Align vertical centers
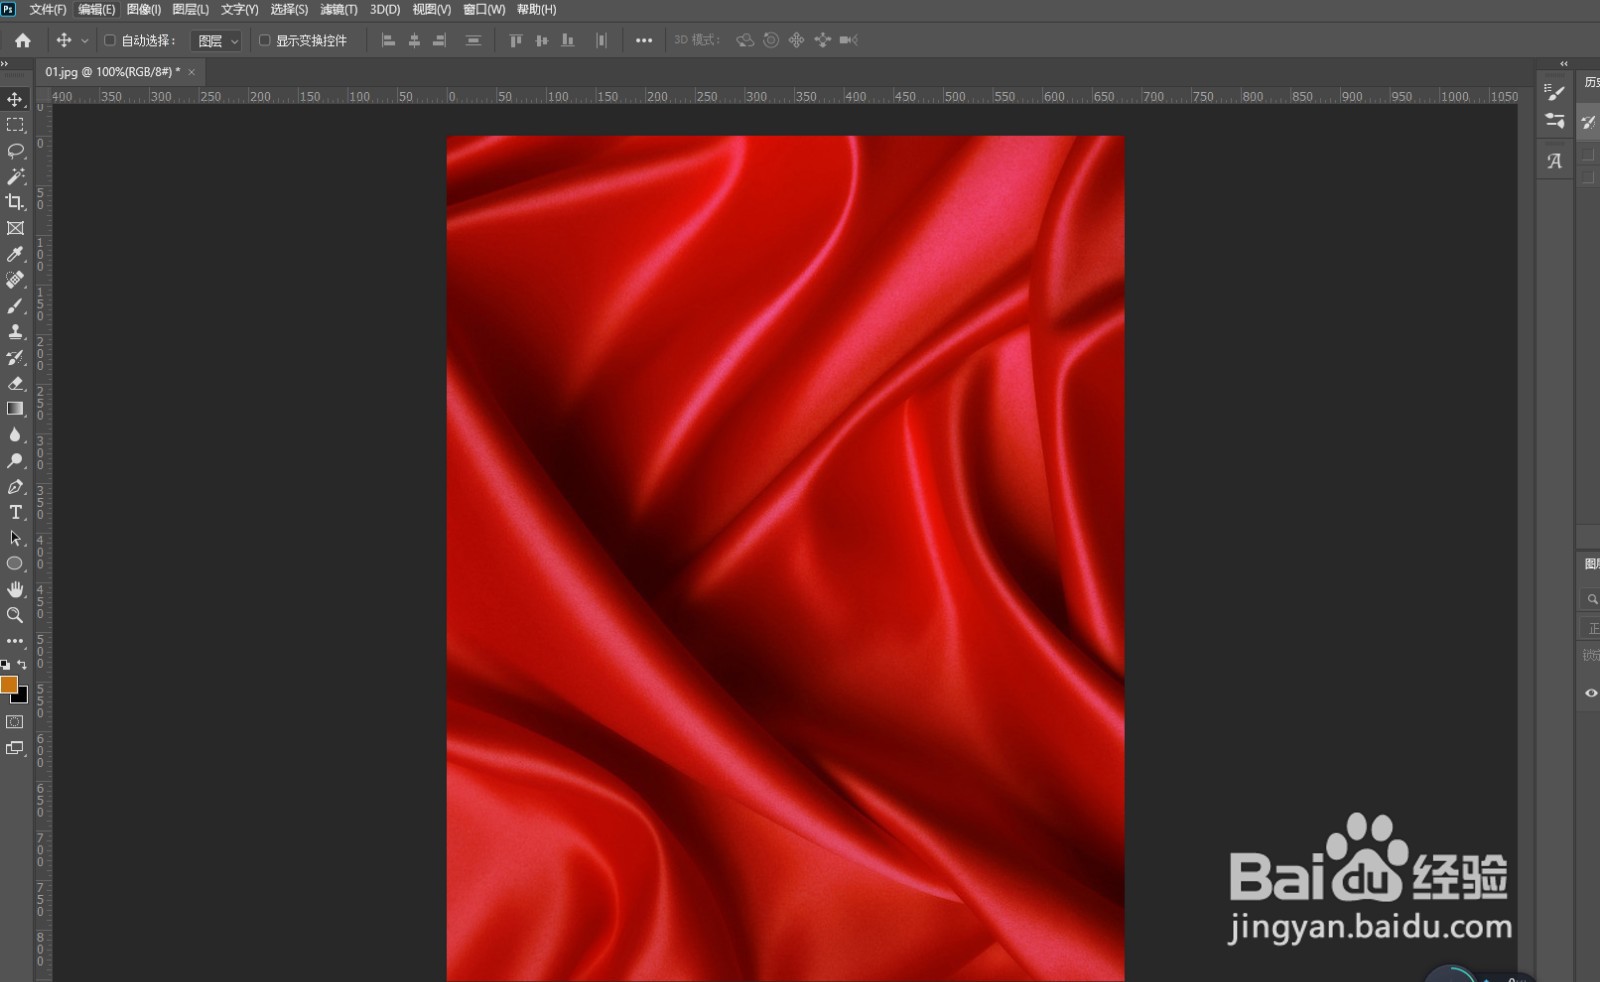1600x982 pixels. pos(542,41)
